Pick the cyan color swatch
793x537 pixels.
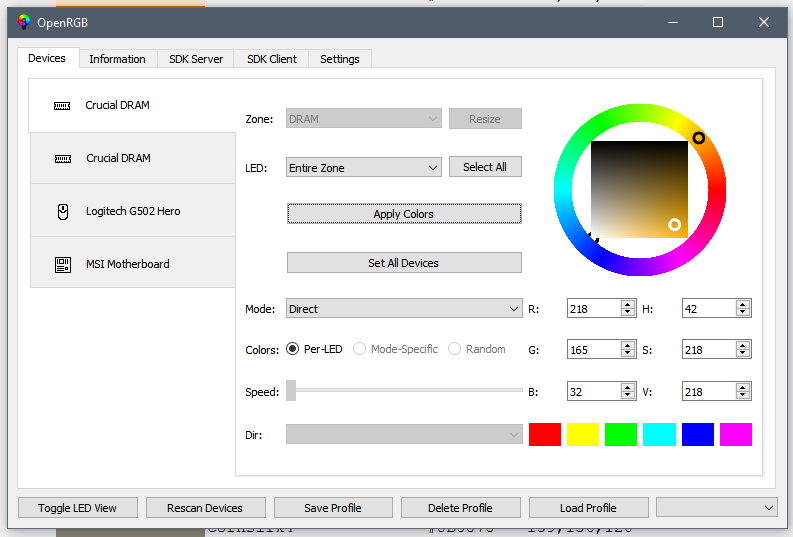coord(659,434)
